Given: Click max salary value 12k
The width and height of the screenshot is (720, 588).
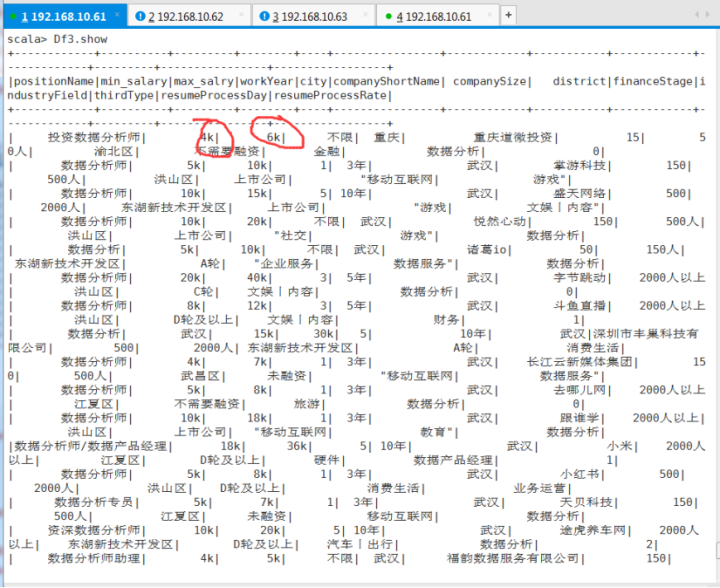Looking at the screenshot, I should point(257,306).
